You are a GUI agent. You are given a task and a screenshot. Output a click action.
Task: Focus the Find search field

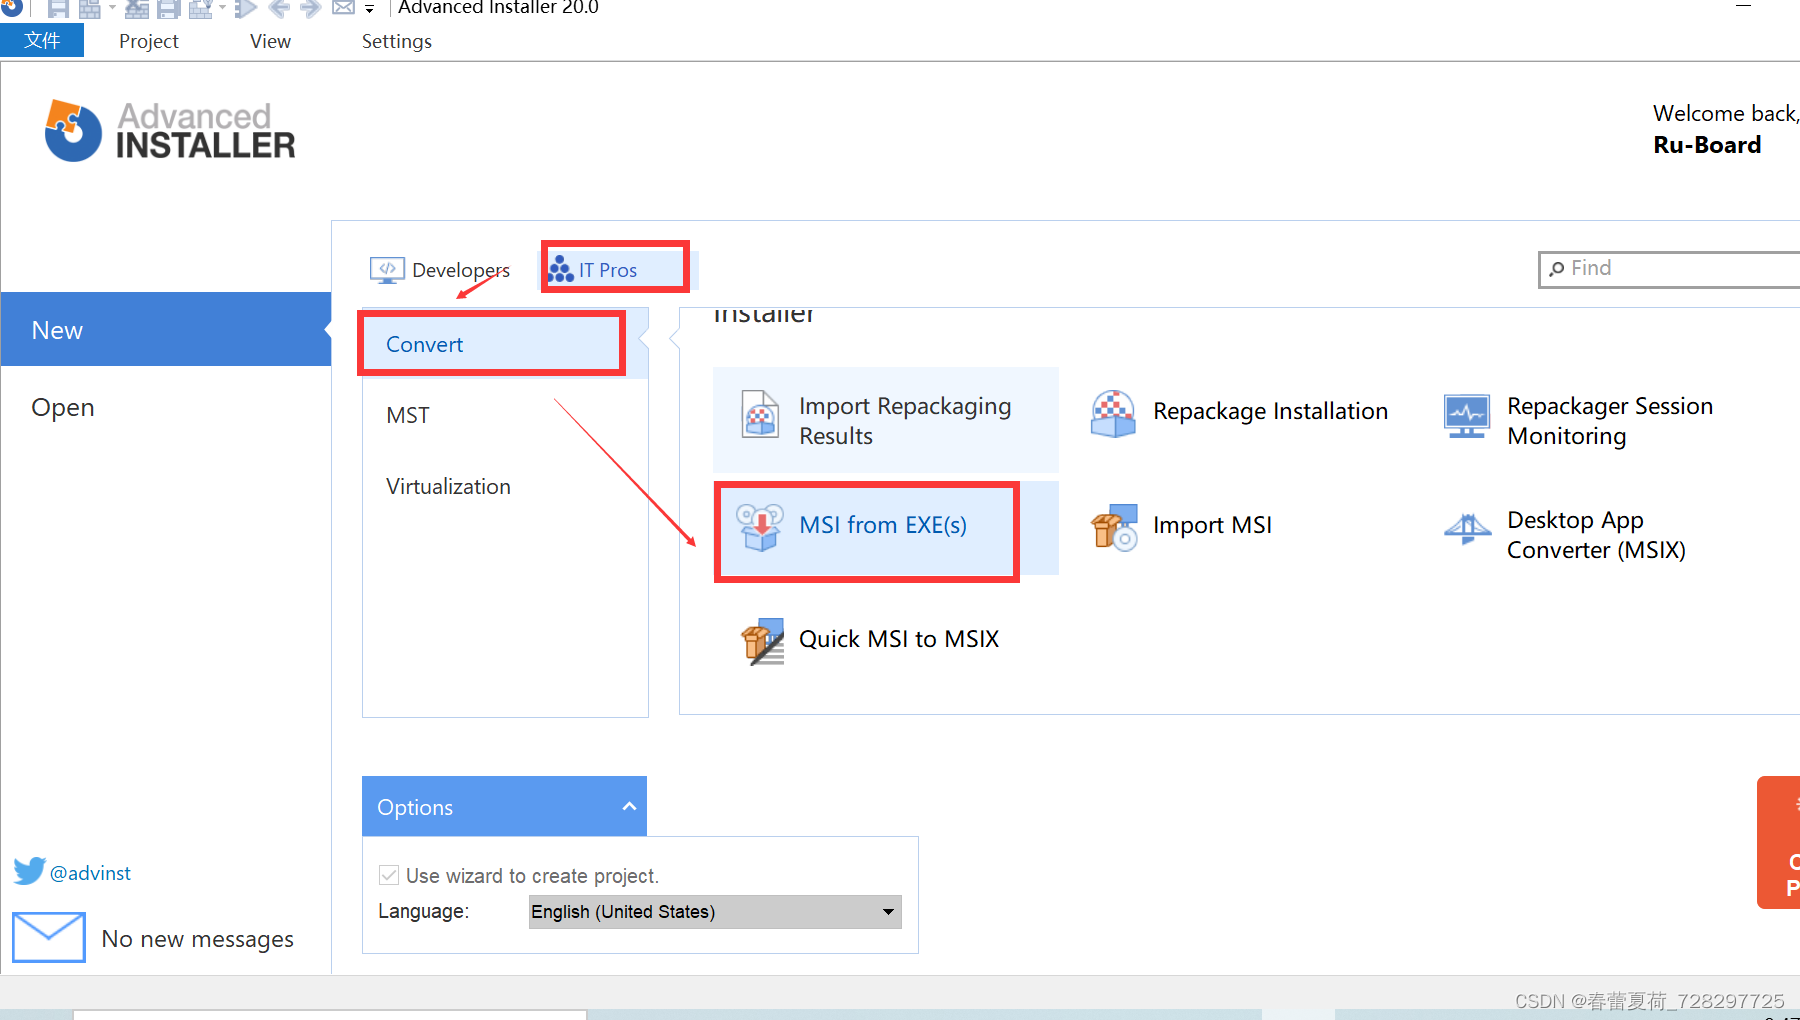click(x=1669, y=269)
